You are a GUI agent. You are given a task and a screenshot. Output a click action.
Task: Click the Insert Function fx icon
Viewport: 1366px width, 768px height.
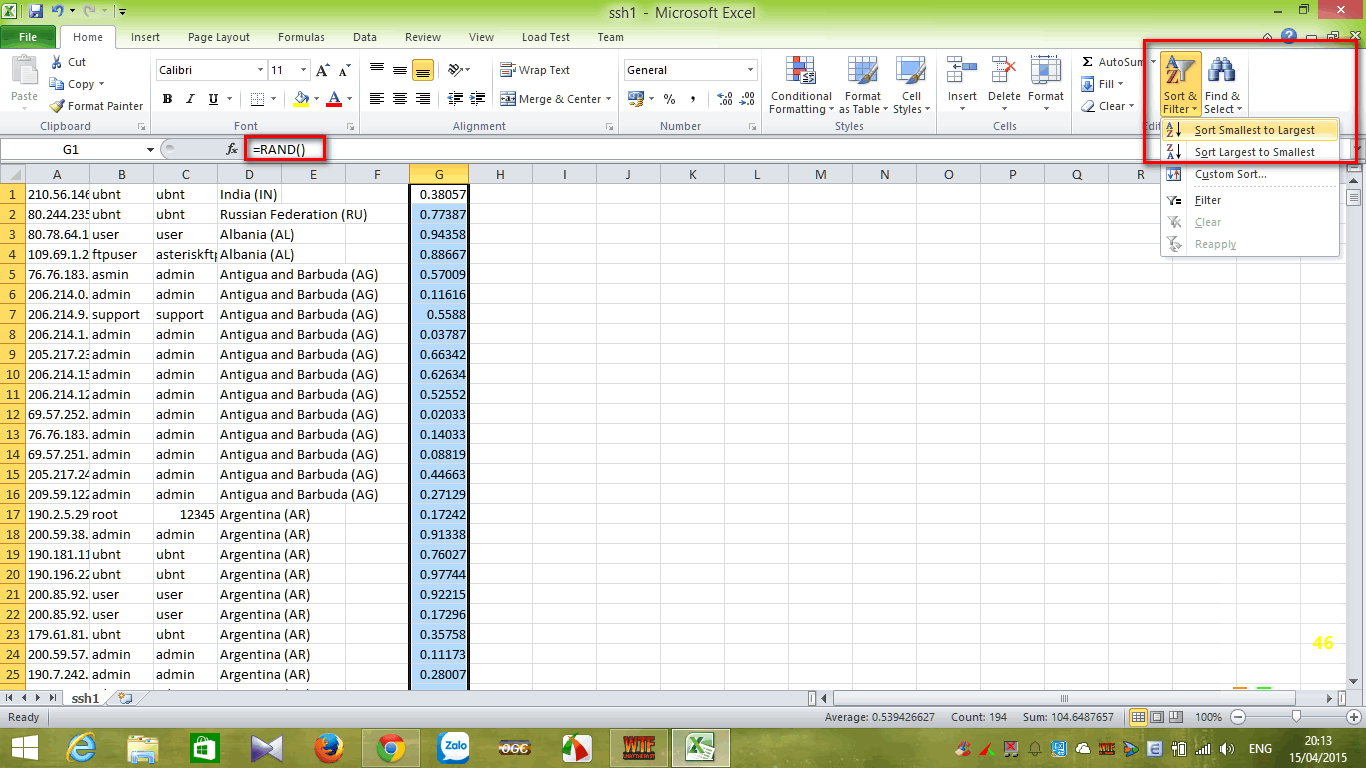coord(232,149)
